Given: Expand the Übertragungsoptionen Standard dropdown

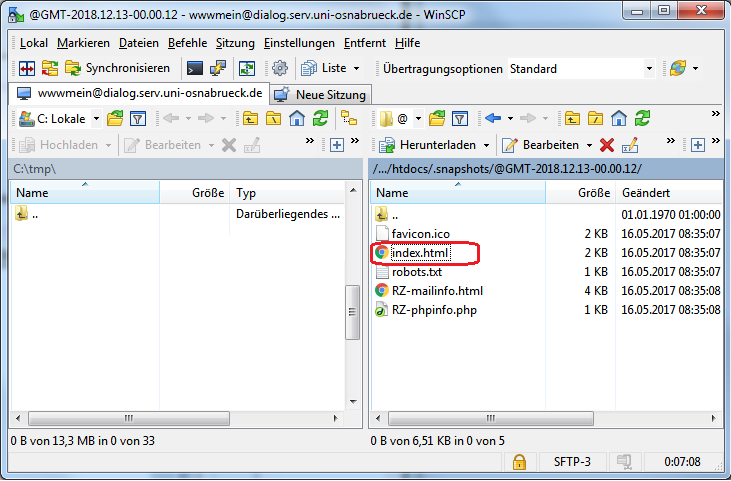Looking at the screenshot, I should coord(649,69).
